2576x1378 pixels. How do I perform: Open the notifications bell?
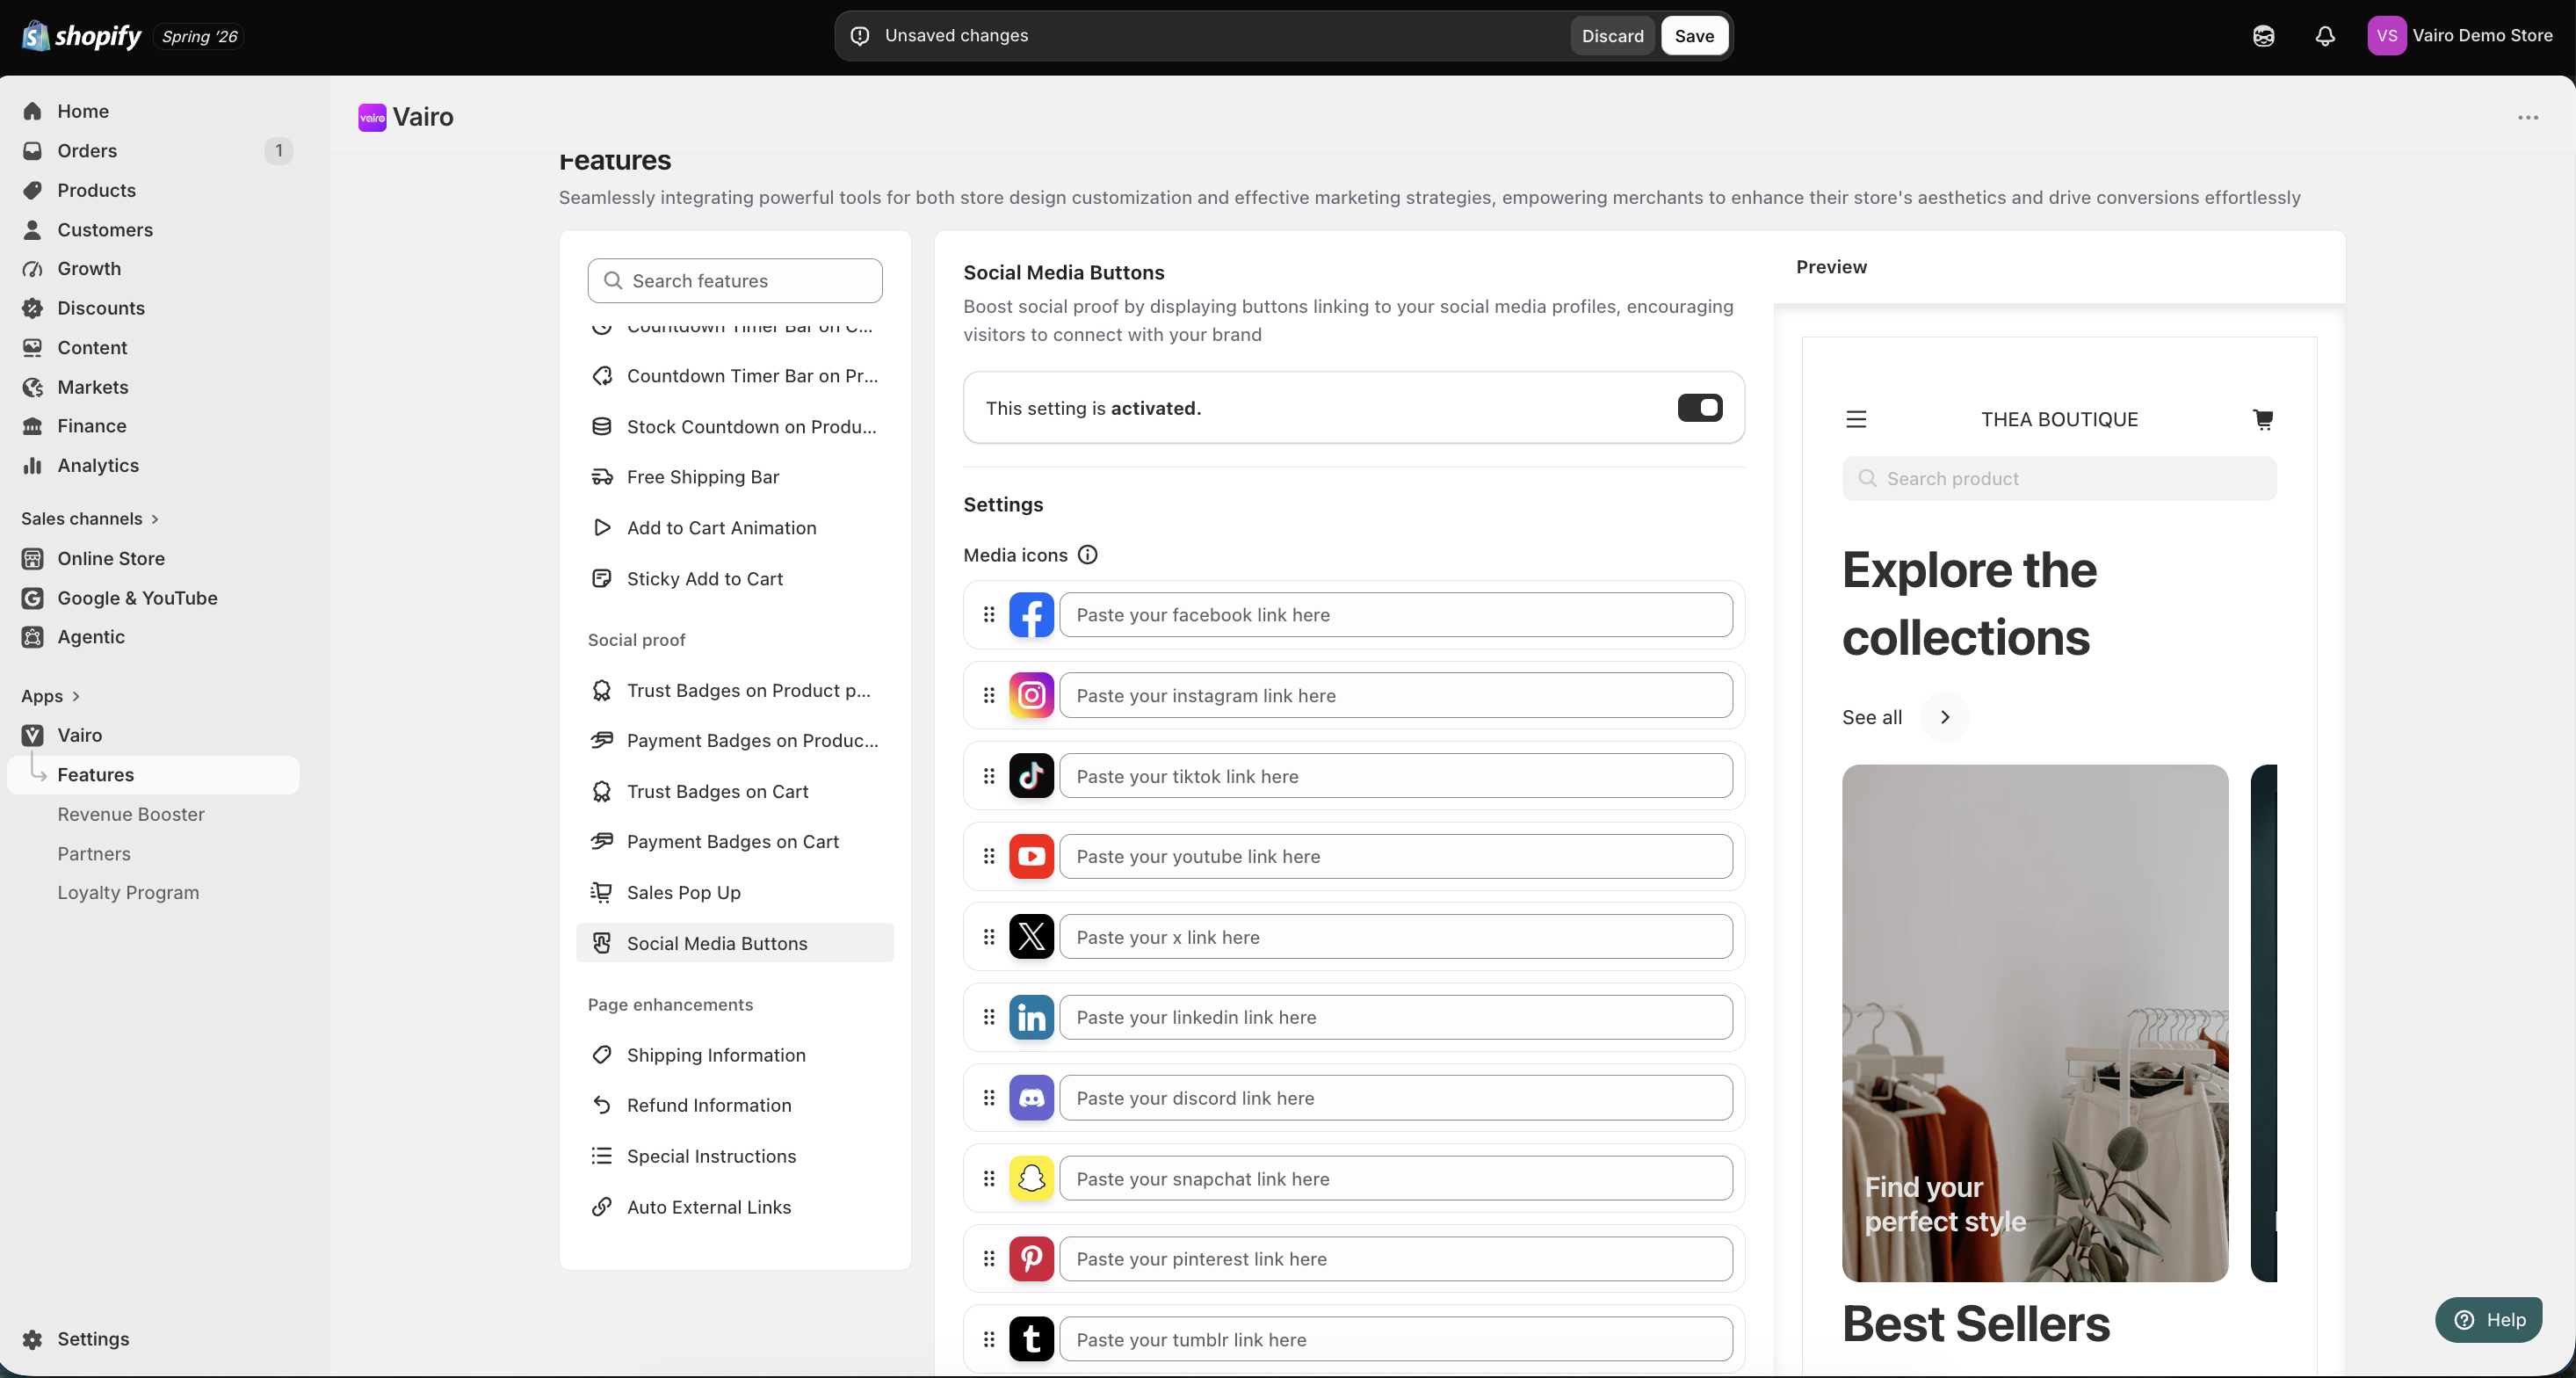click(x=2325, y=36)
